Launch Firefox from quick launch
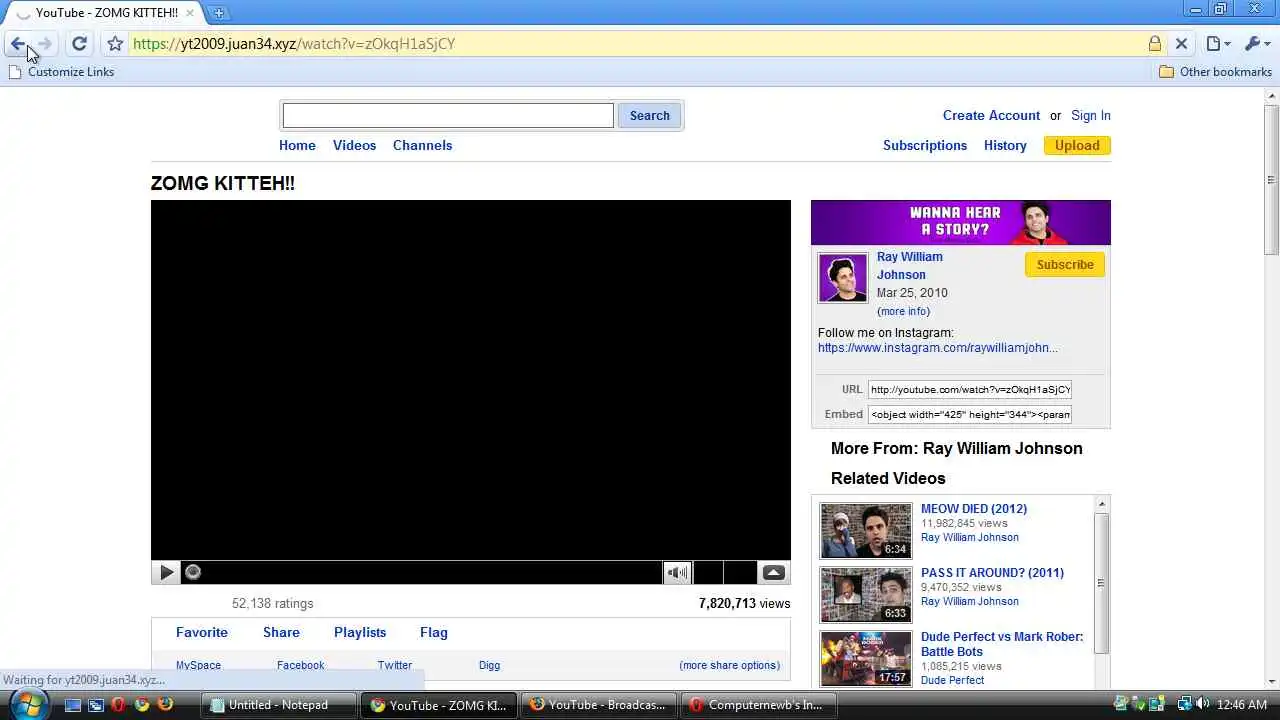 [x=165, y=705]
